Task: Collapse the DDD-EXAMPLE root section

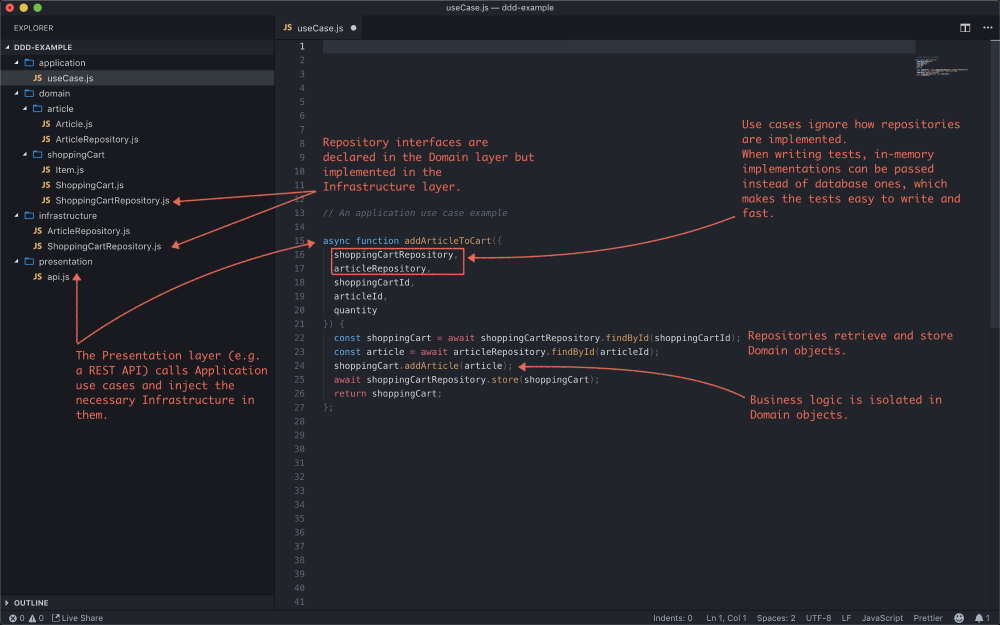Action: coord(8,47)
